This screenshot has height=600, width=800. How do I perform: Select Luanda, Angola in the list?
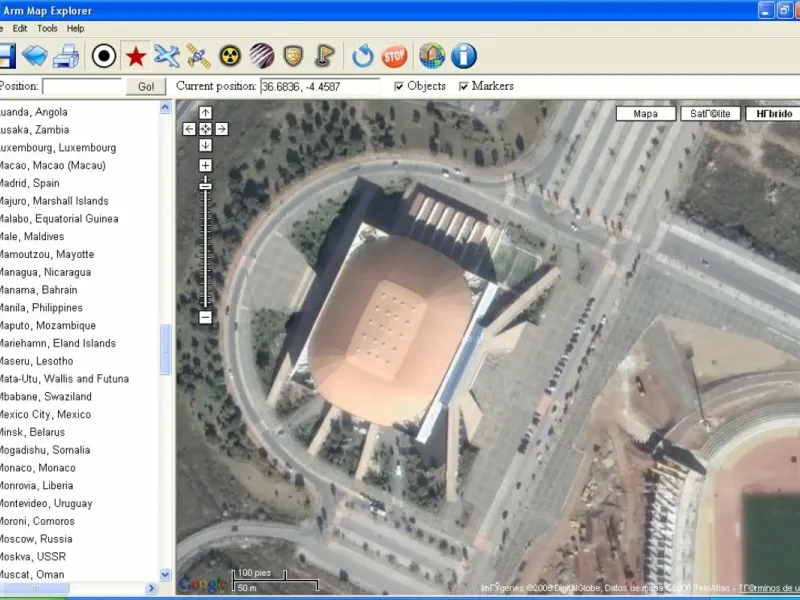tap(34, 112)
